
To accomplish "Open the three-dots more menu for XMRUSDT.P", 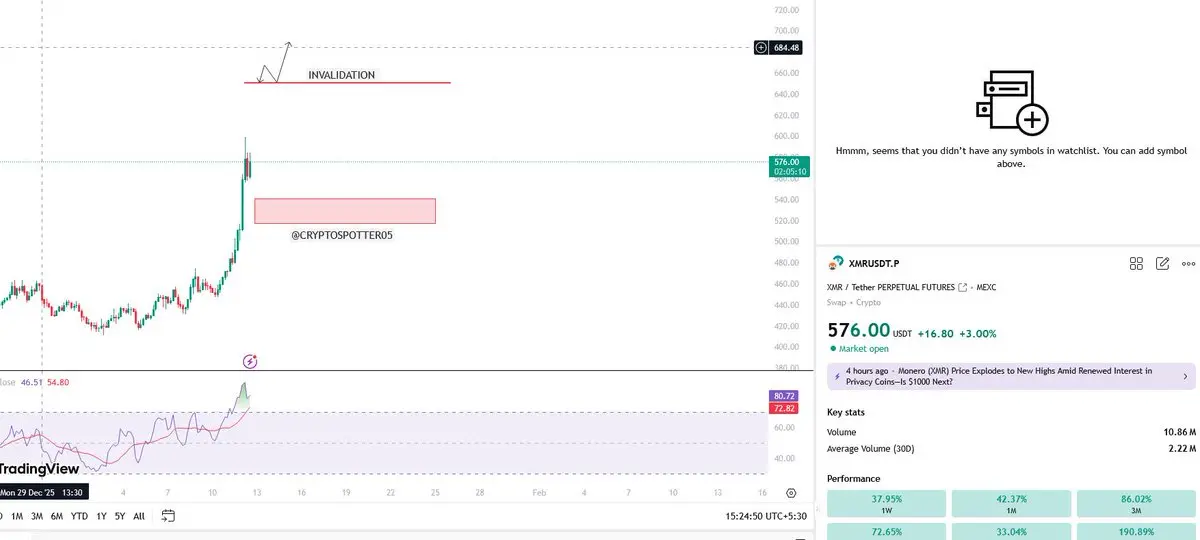I will (x=1188, y=264).
